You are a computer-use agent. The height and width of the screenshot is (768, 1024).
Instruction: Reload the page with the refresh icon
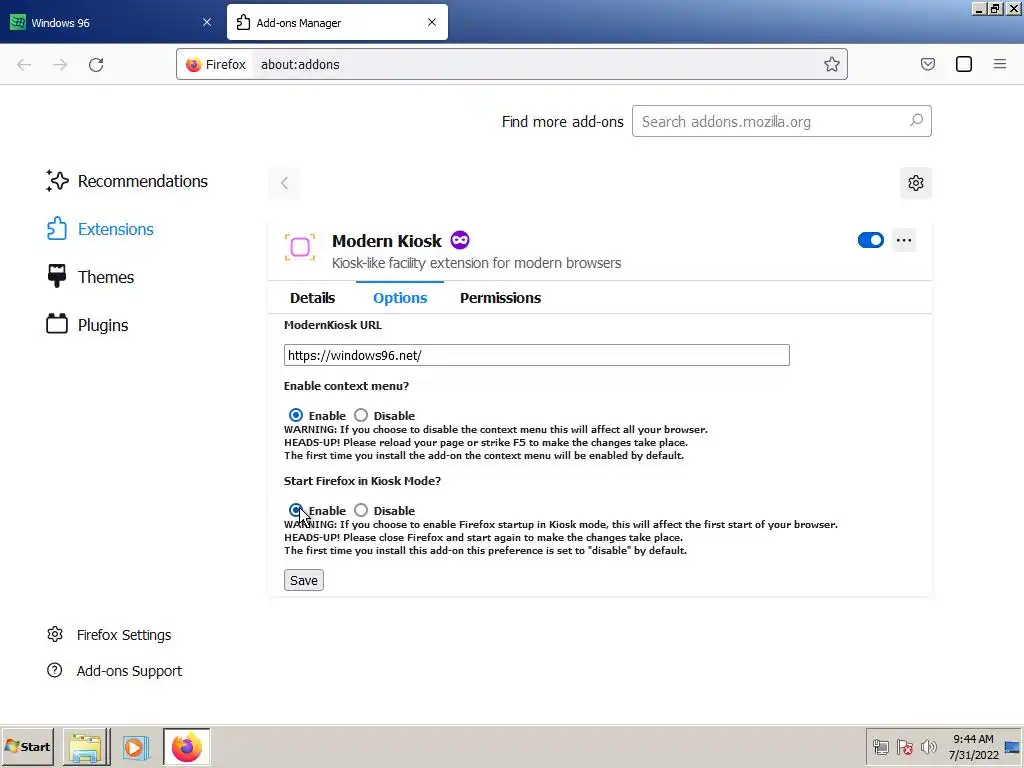(x=96, y=65)
